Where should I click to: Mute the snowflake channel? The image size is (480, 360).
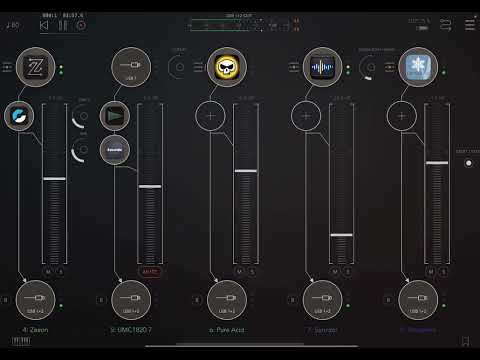point(431,272)
